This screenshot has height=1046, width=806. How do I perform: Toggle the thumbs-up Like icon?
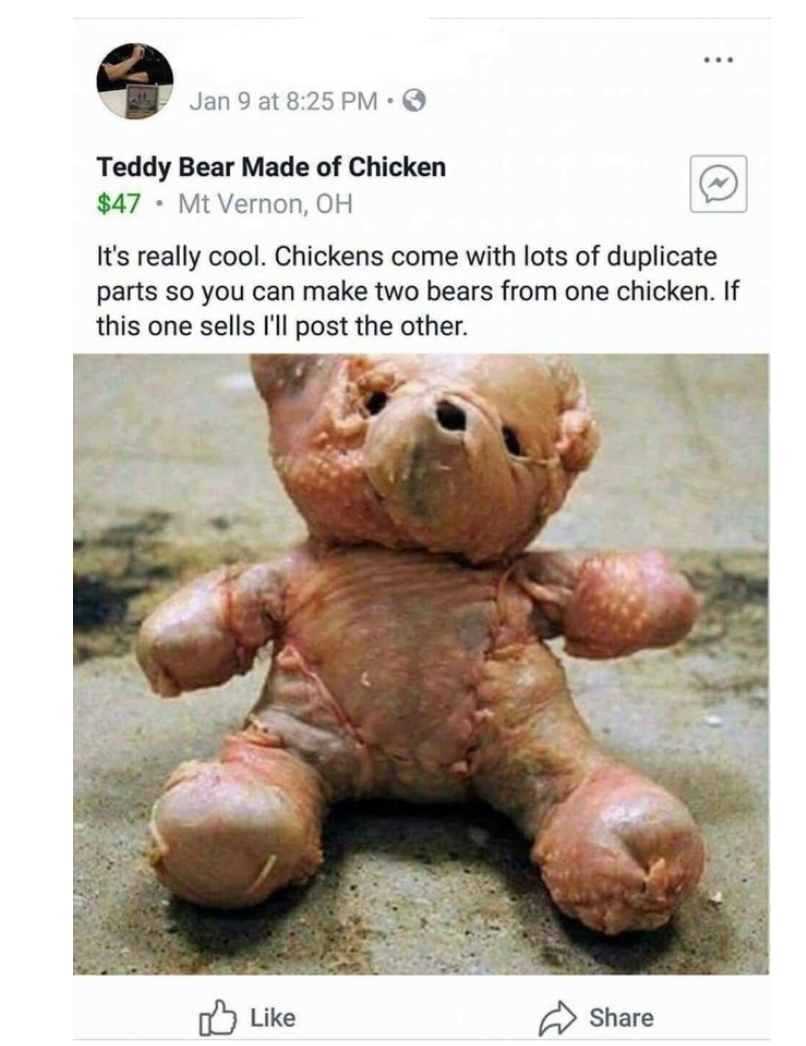point(218,1017)
